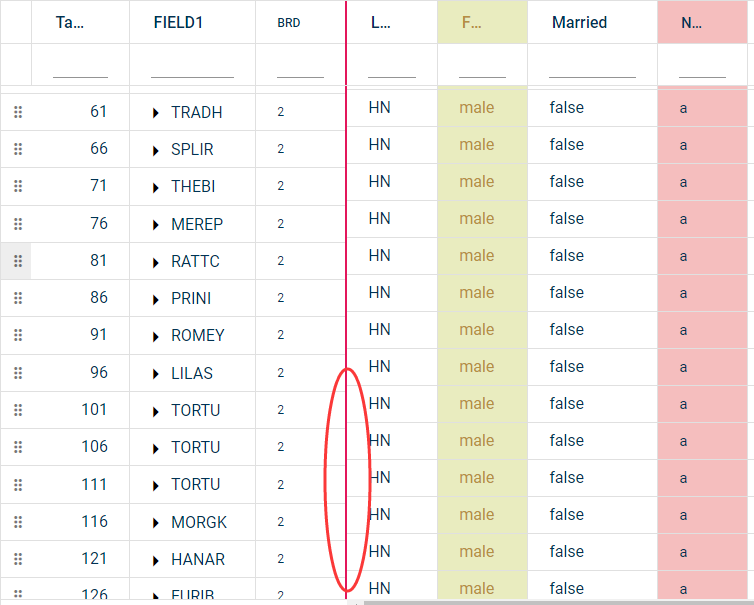This screenshot has width=754, height=605.
Task: Expand the MOREP row arrow
Action: 156,225
